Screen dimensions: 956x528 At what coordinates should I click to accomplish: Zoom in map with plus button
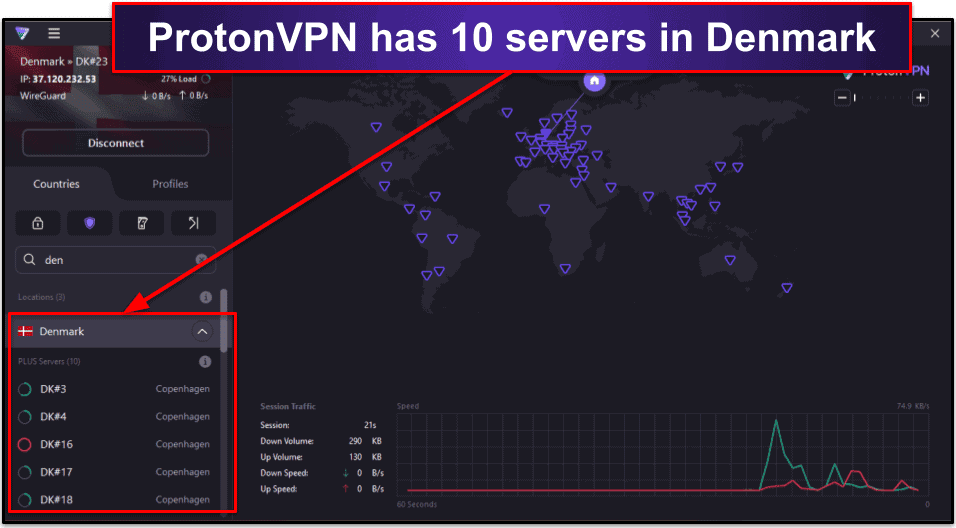pyautogui.click(x=921, y=98)
